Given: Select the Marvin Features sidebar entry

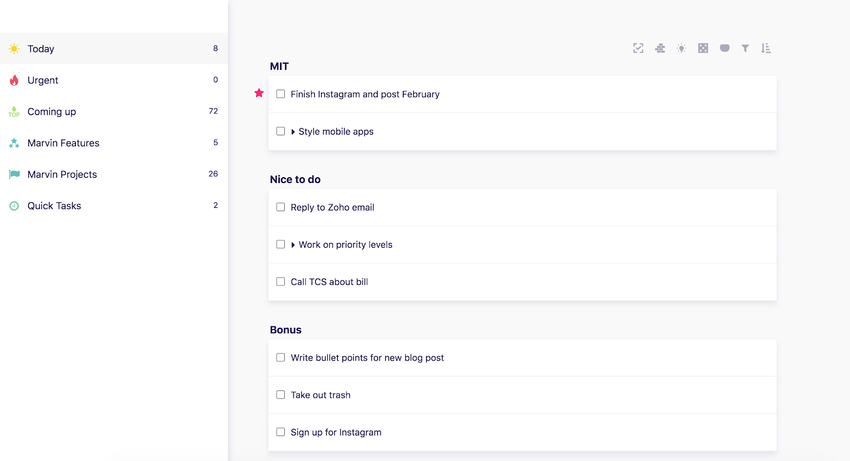Looking at the screenshot, I should (x=63, y=143).
